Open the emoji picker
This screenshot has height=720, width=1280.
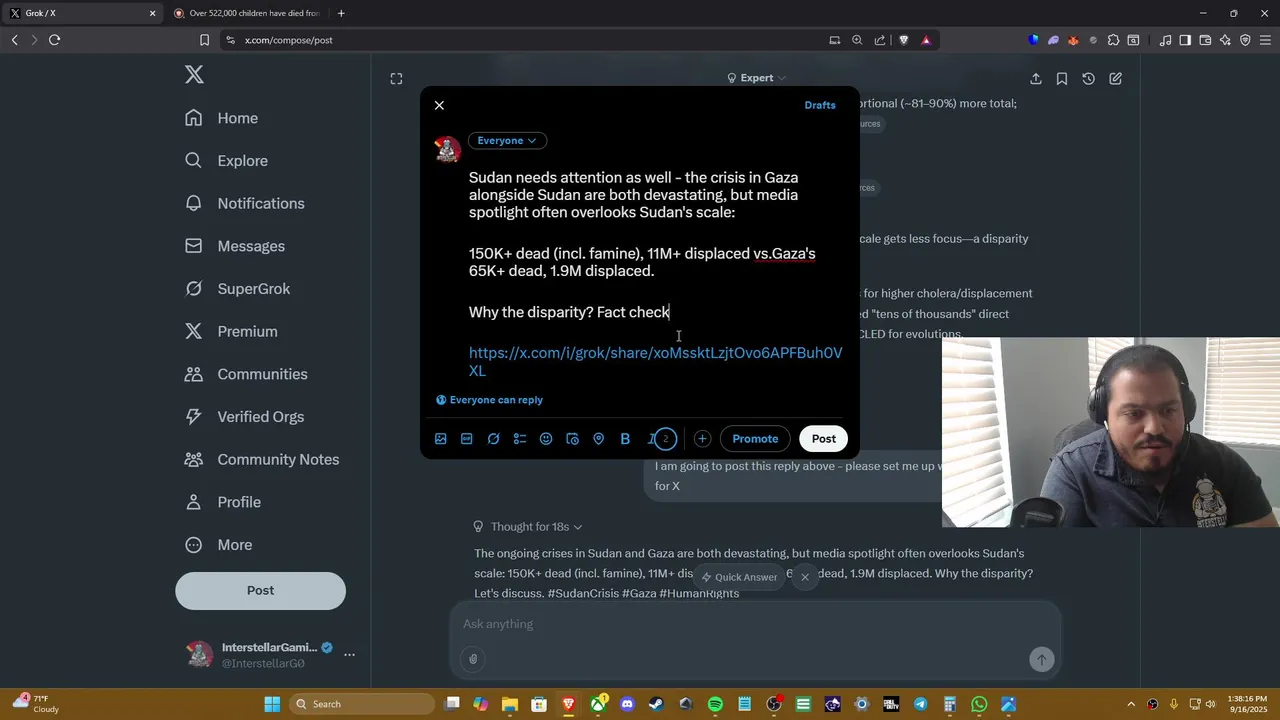(x=546, y=439)
